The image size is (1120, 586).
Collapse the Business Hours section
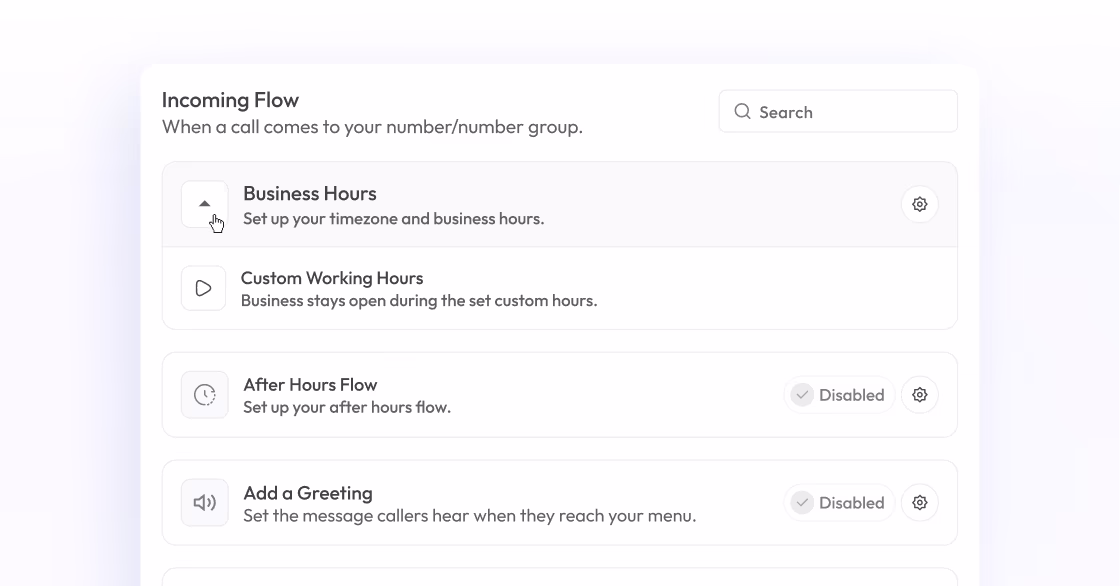(204, 204)
